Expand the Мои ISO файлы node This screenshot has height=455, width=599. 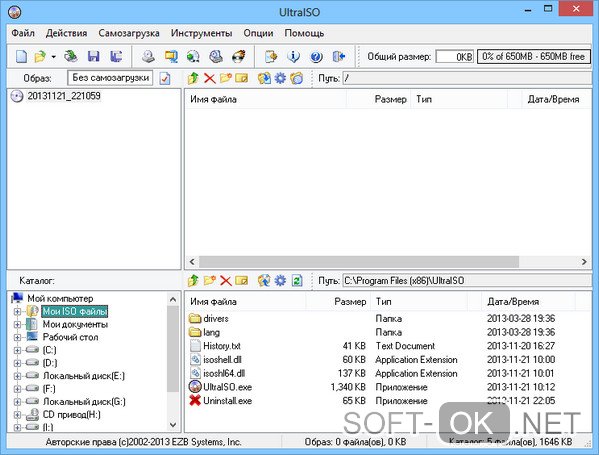pyautogui.click(x=17, y=312)
